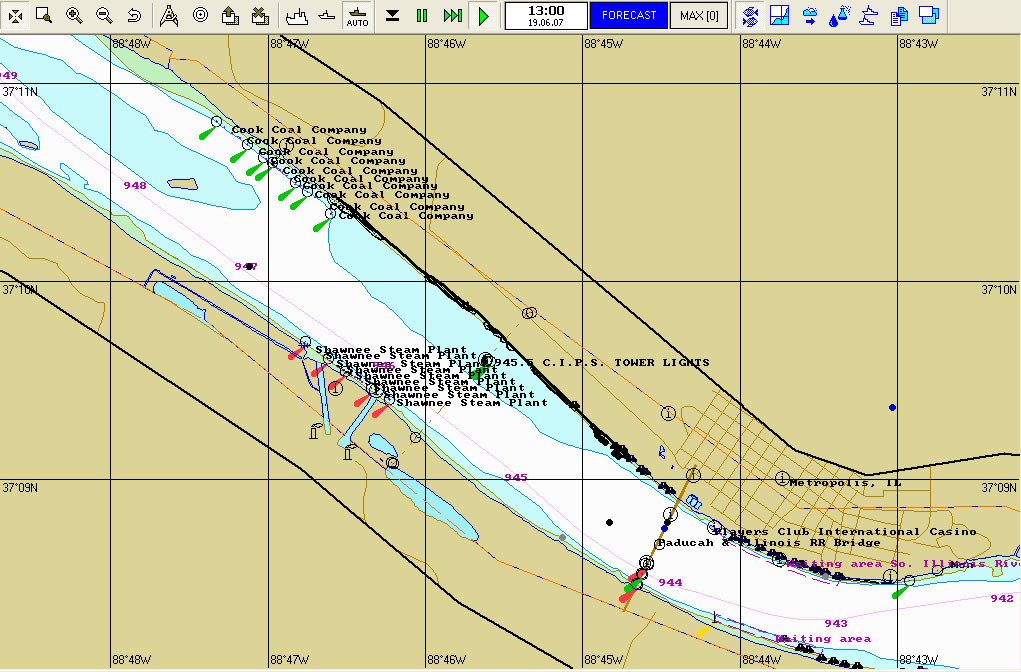
Task: Return to the previous chart view
Action: click(134, 16)
